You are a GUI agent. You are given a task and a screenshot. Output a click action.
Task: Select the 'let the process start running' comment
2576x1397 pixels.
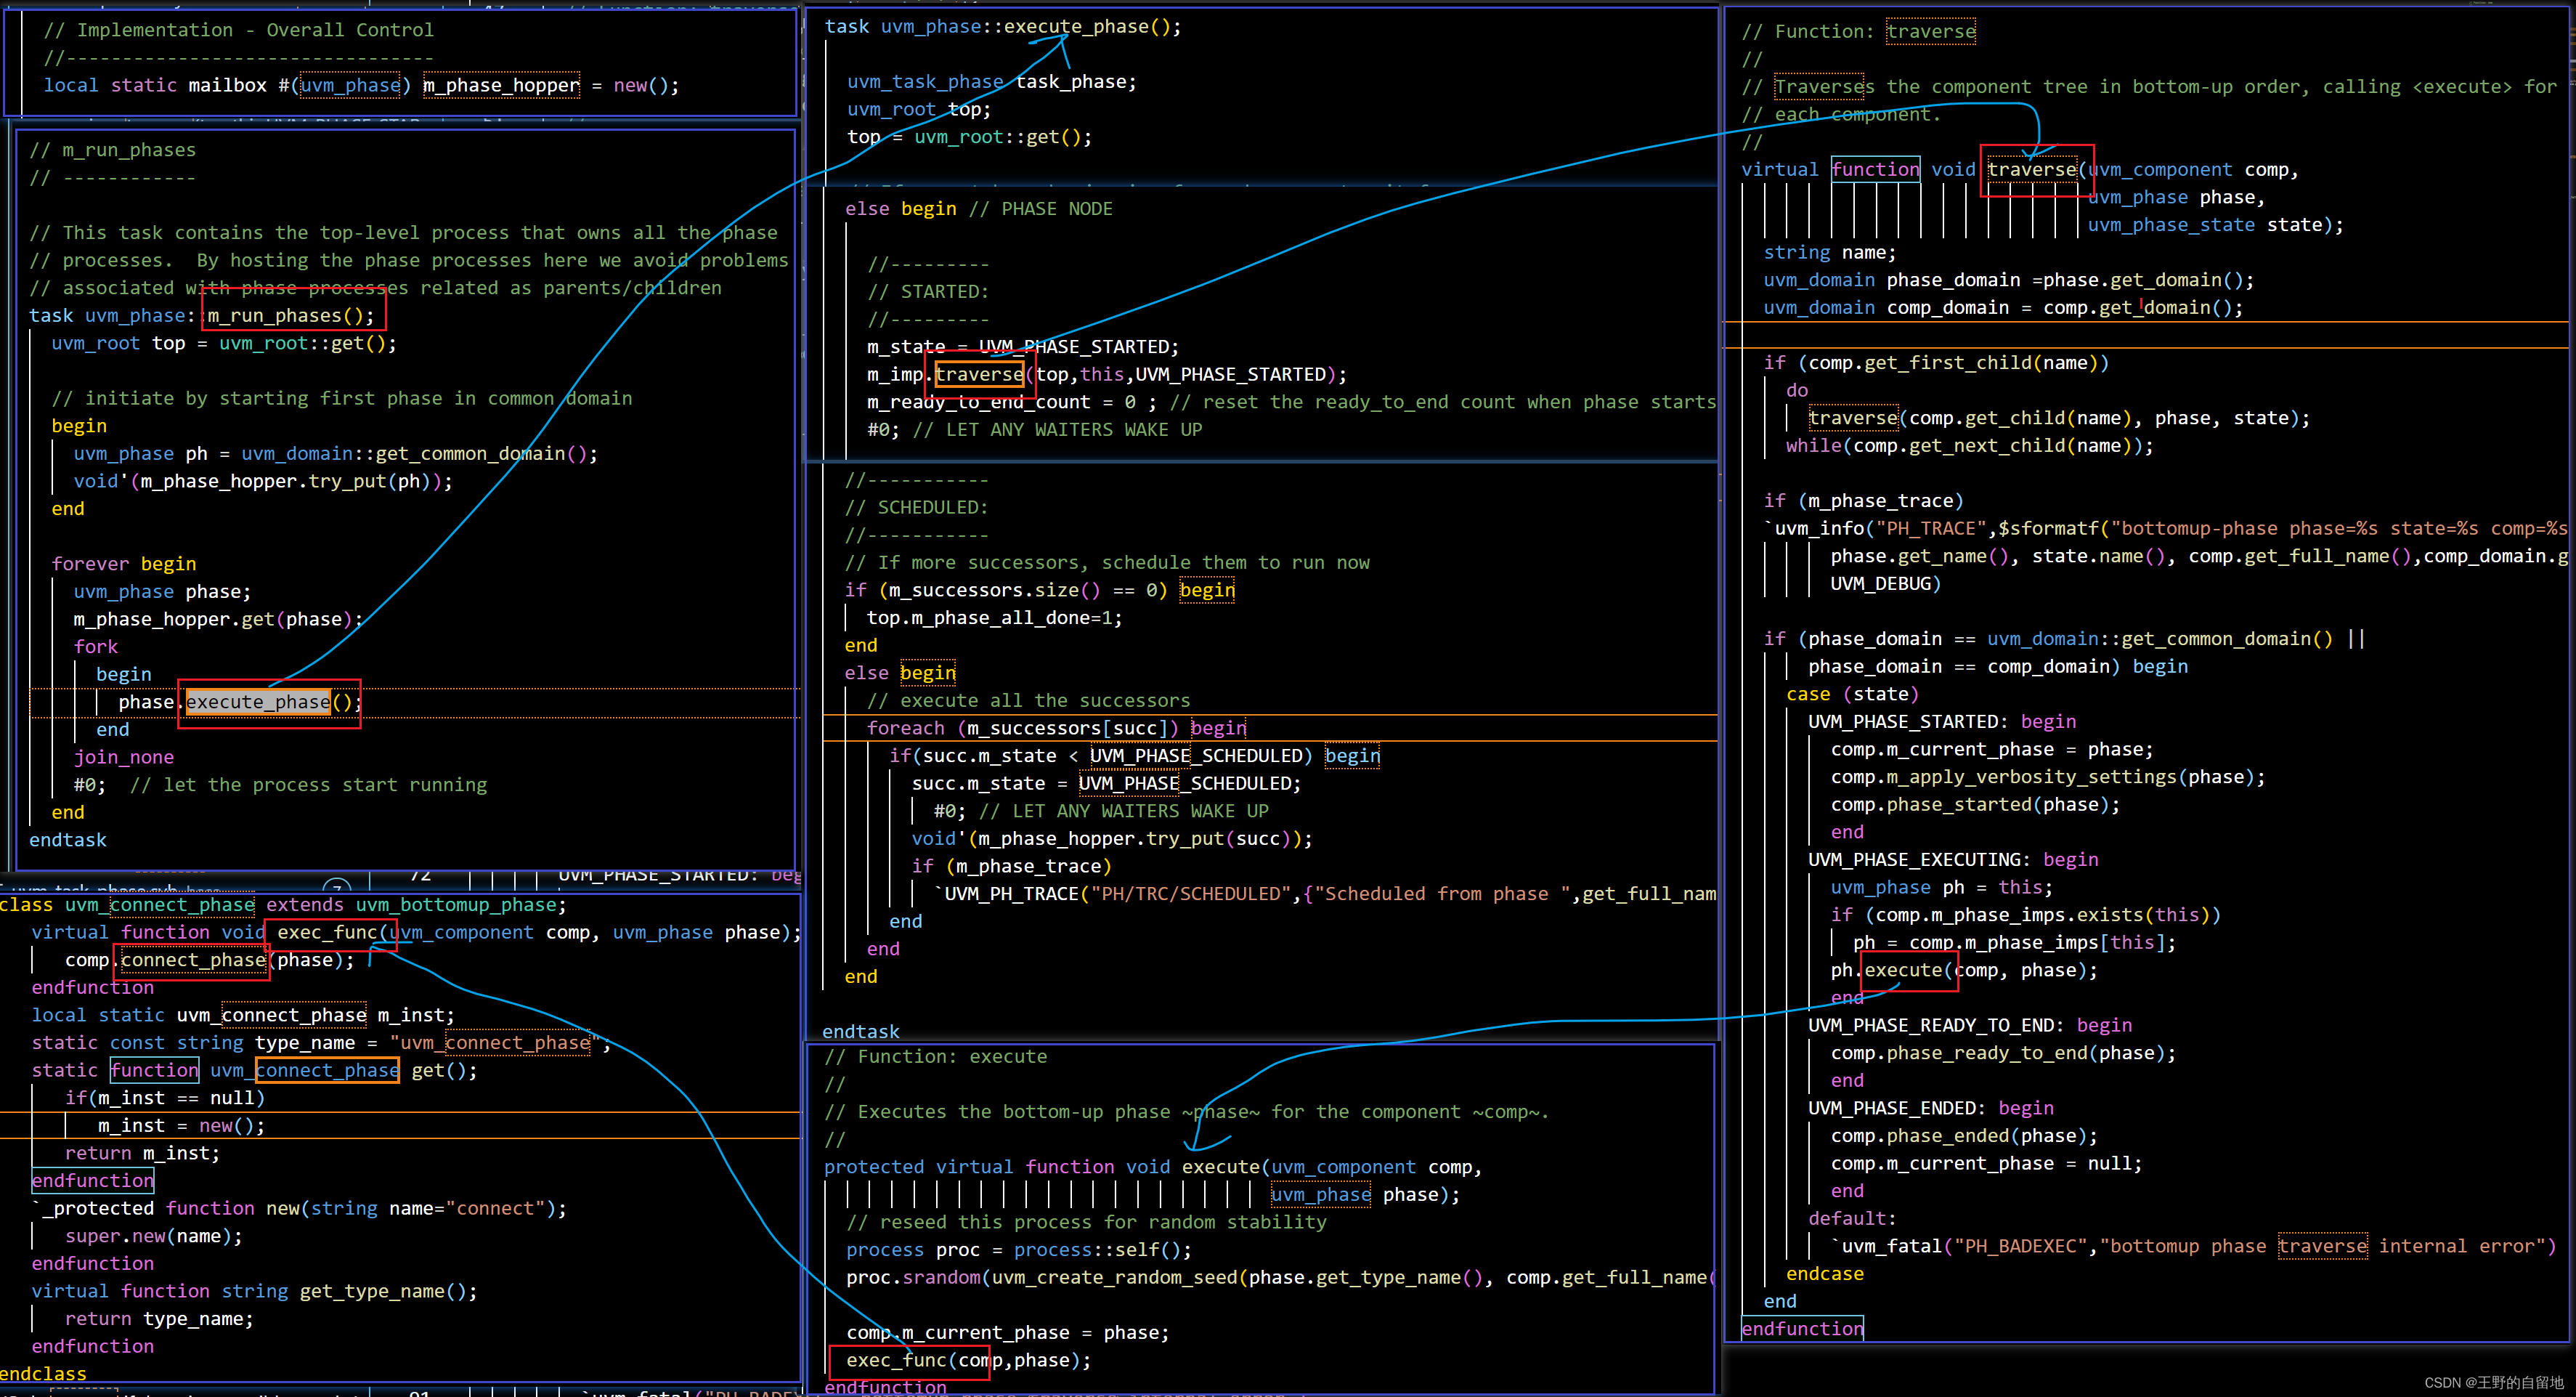click(x=309, y=785)
